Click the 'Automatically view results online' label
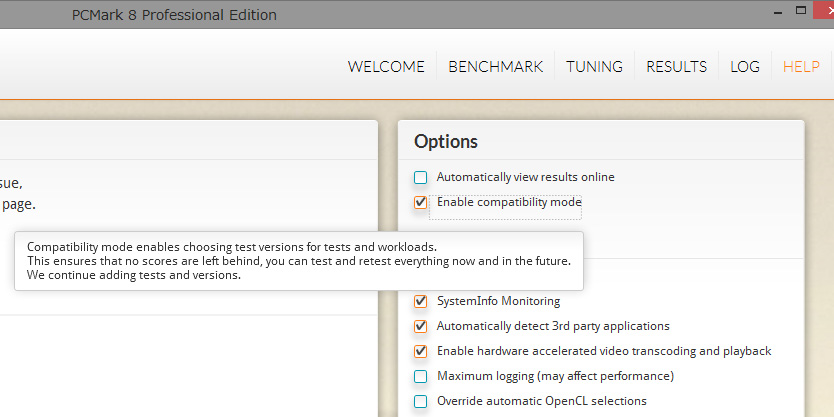 point(525,177)
